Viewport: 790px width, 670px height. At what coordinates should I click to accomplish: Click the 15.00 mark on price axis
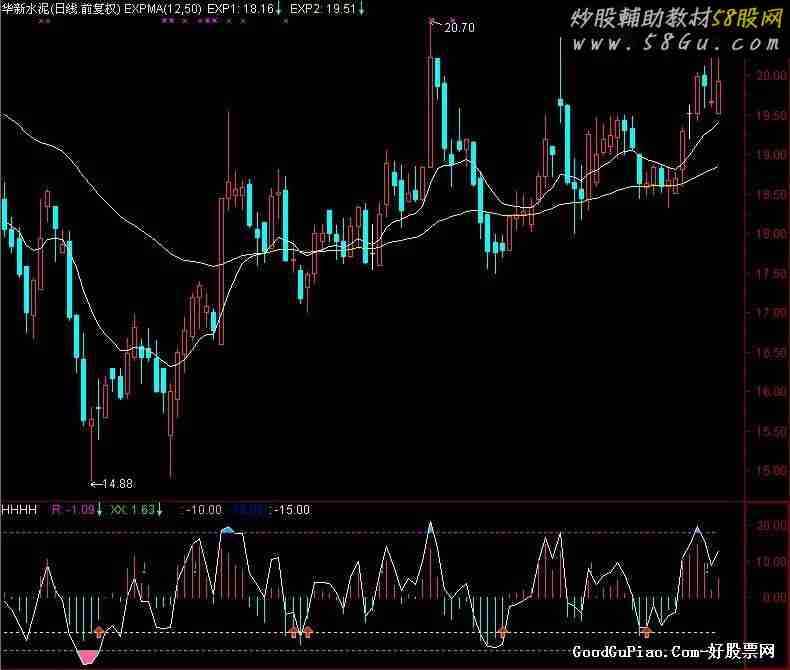[768, 471]
